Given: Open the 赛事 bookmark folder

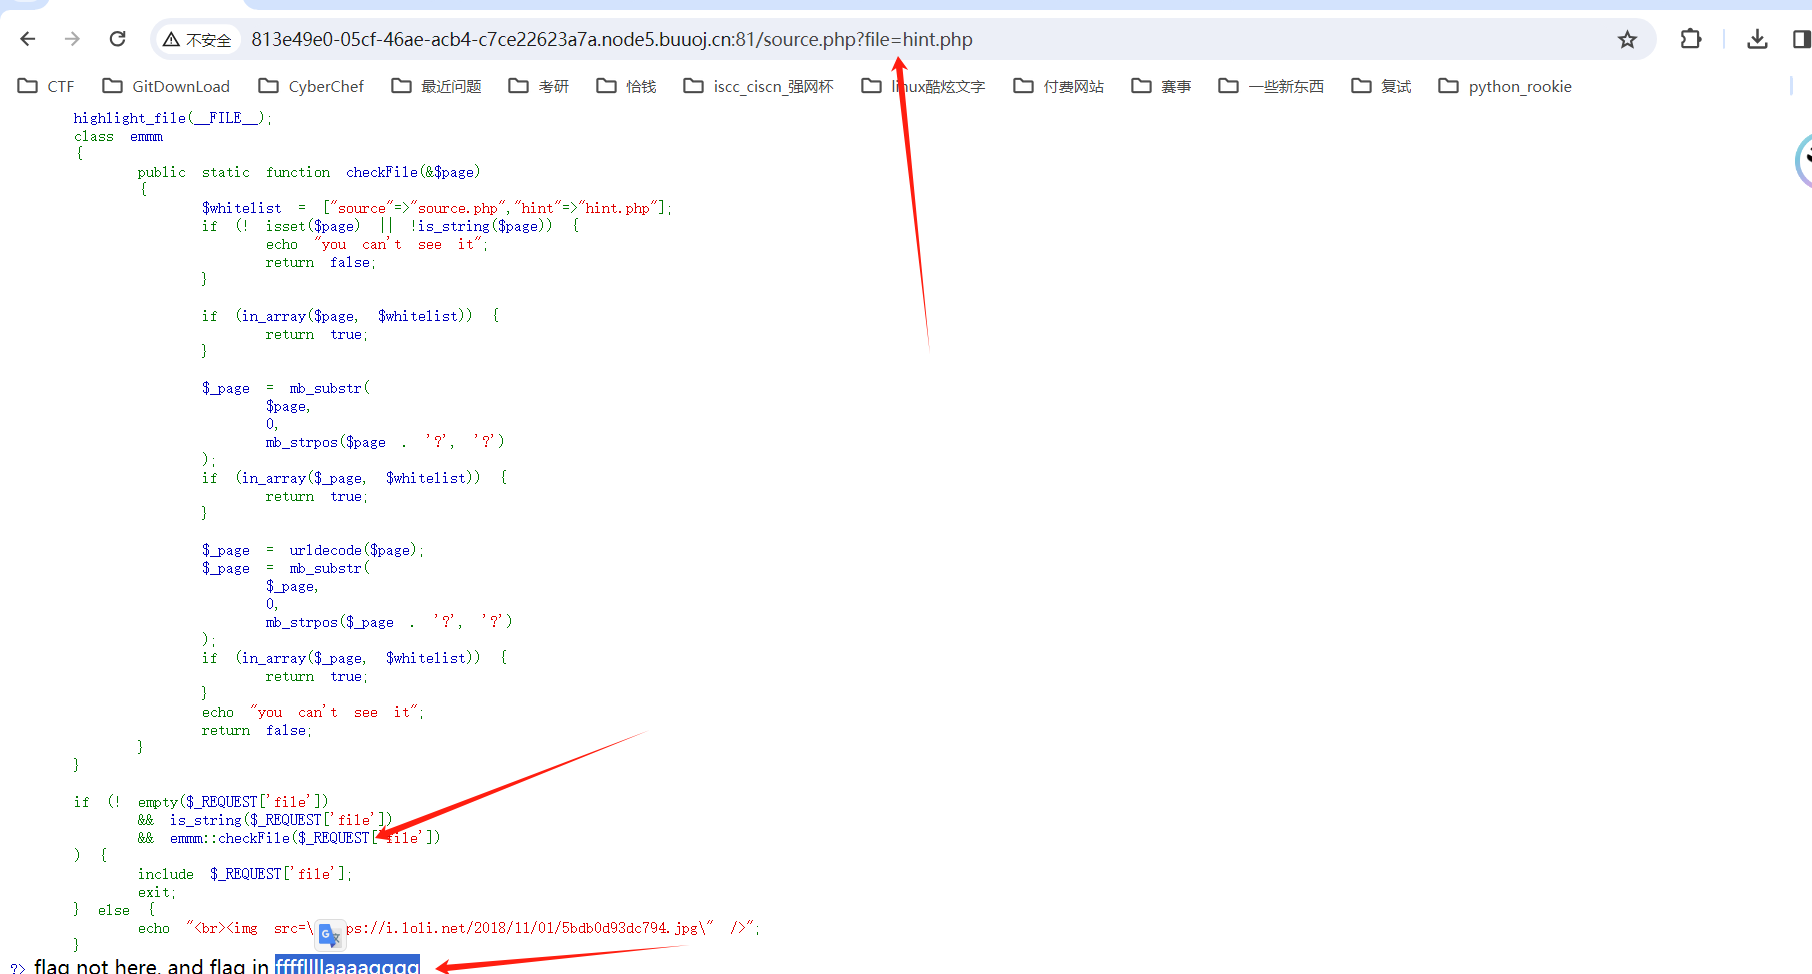Looking at the screenshot, I should 1161,86.
